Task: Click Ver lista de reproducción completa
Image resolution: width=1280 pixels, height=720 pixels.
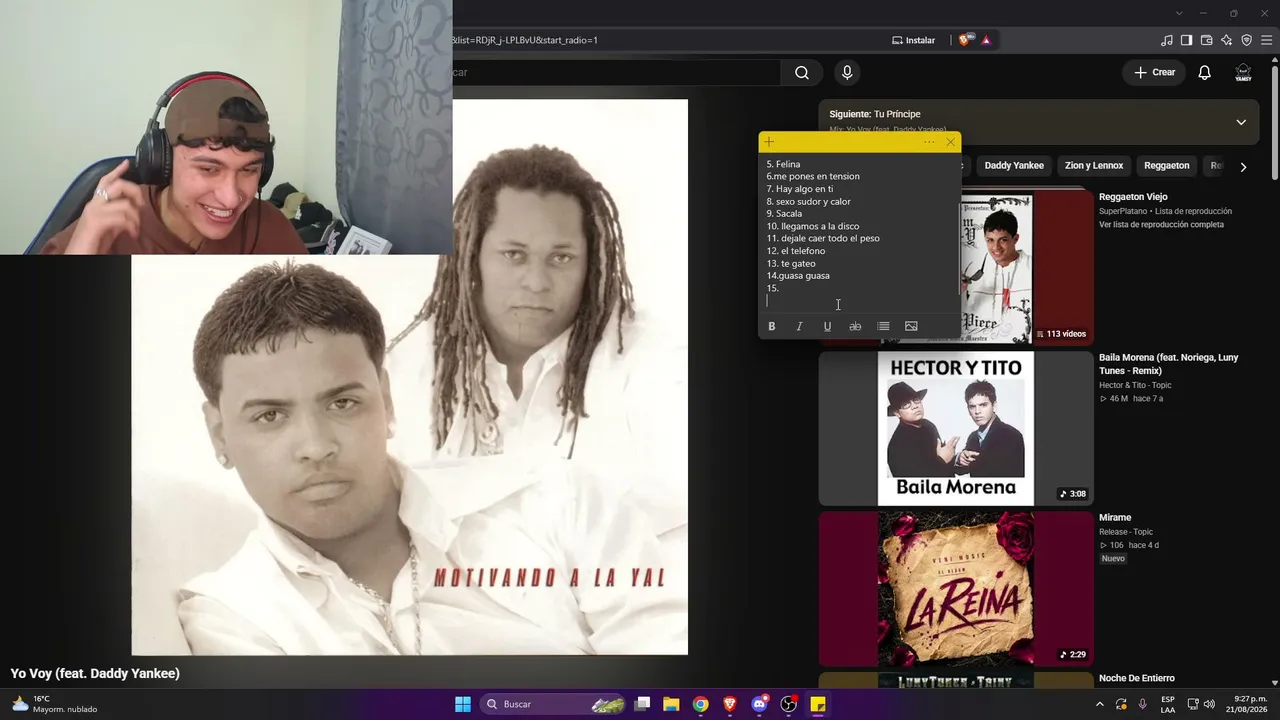Action: tap(1161, 225)
